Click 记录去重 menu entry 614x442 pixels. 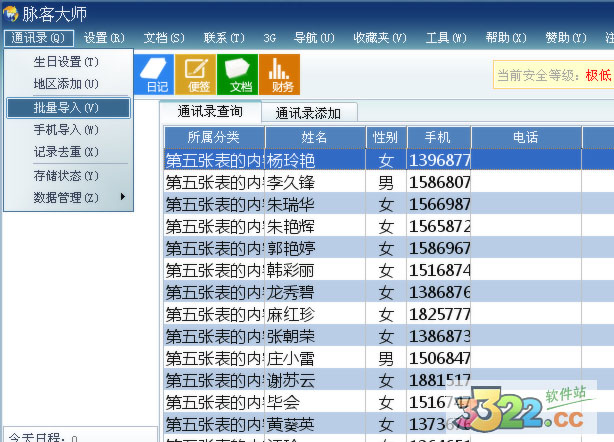coord(66,152)
